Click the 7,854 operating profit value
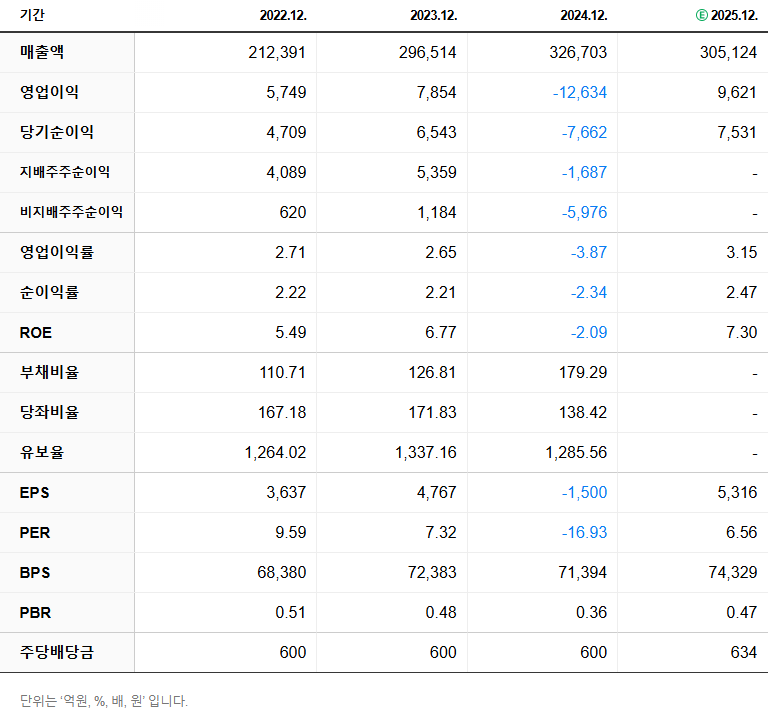Image resolution: width=768 pixels, height=716 pixels. coord(436,92)
